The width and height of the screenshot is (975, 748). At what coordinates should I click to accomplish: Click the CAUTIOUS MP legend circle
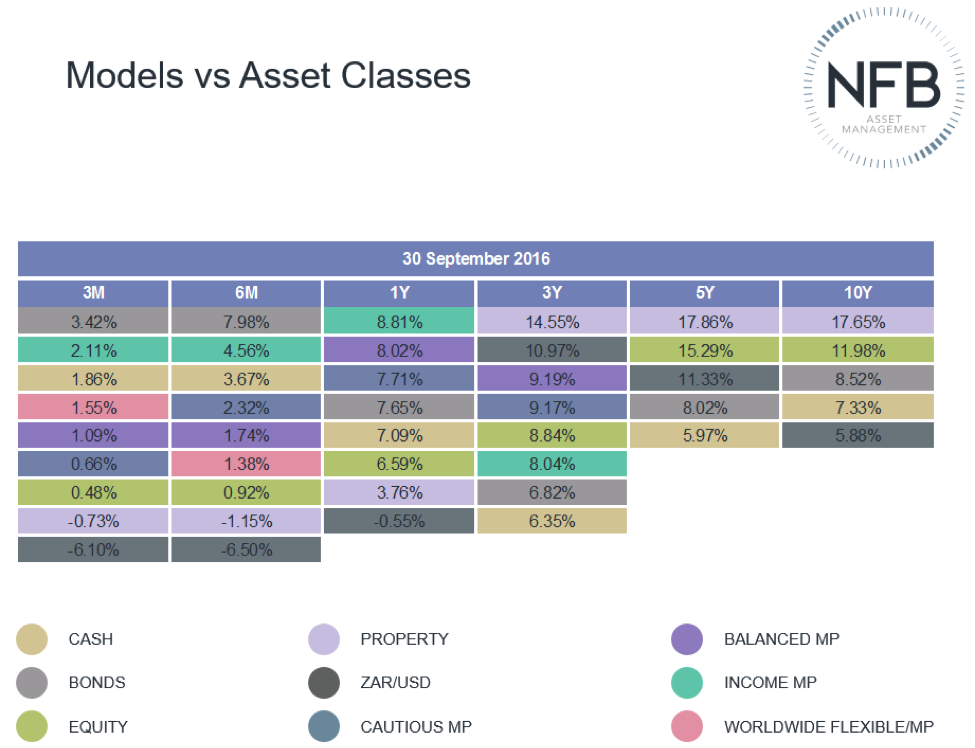tap(326, 727)
